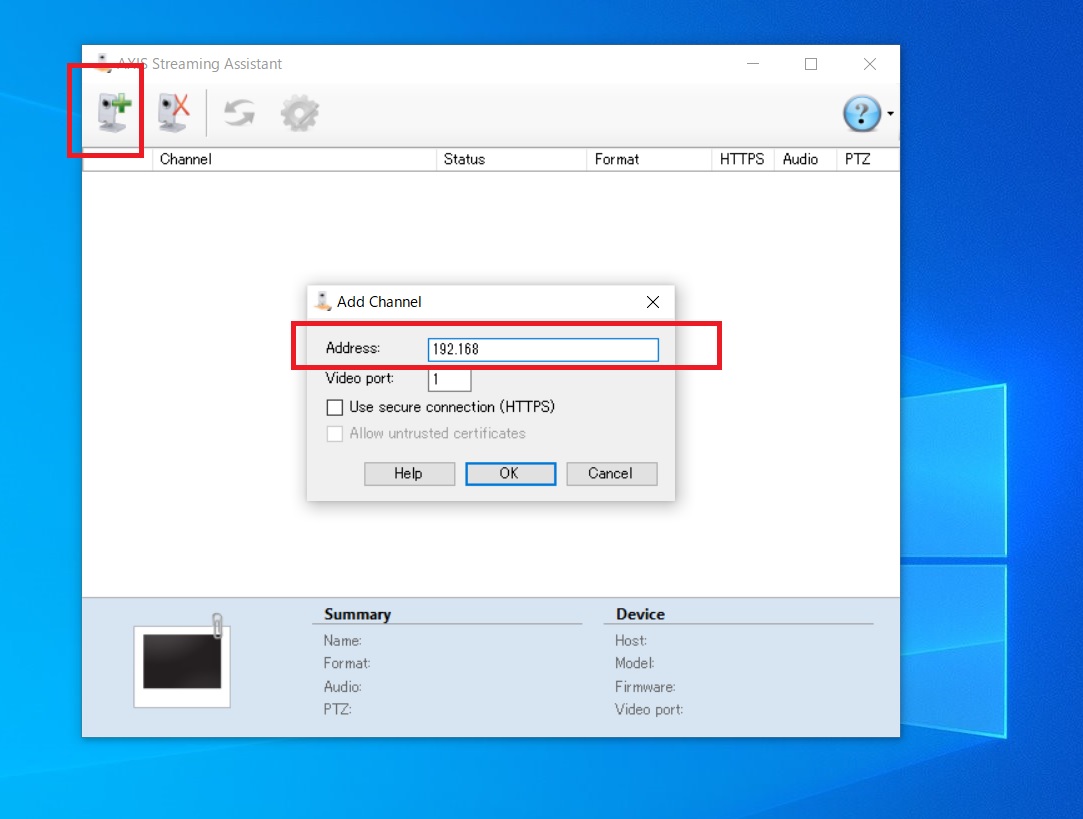The width and height of the screenshot is (1083, 819).
Task: Click the Format column header
Action: pyautogui.click(x=649, y=160)
